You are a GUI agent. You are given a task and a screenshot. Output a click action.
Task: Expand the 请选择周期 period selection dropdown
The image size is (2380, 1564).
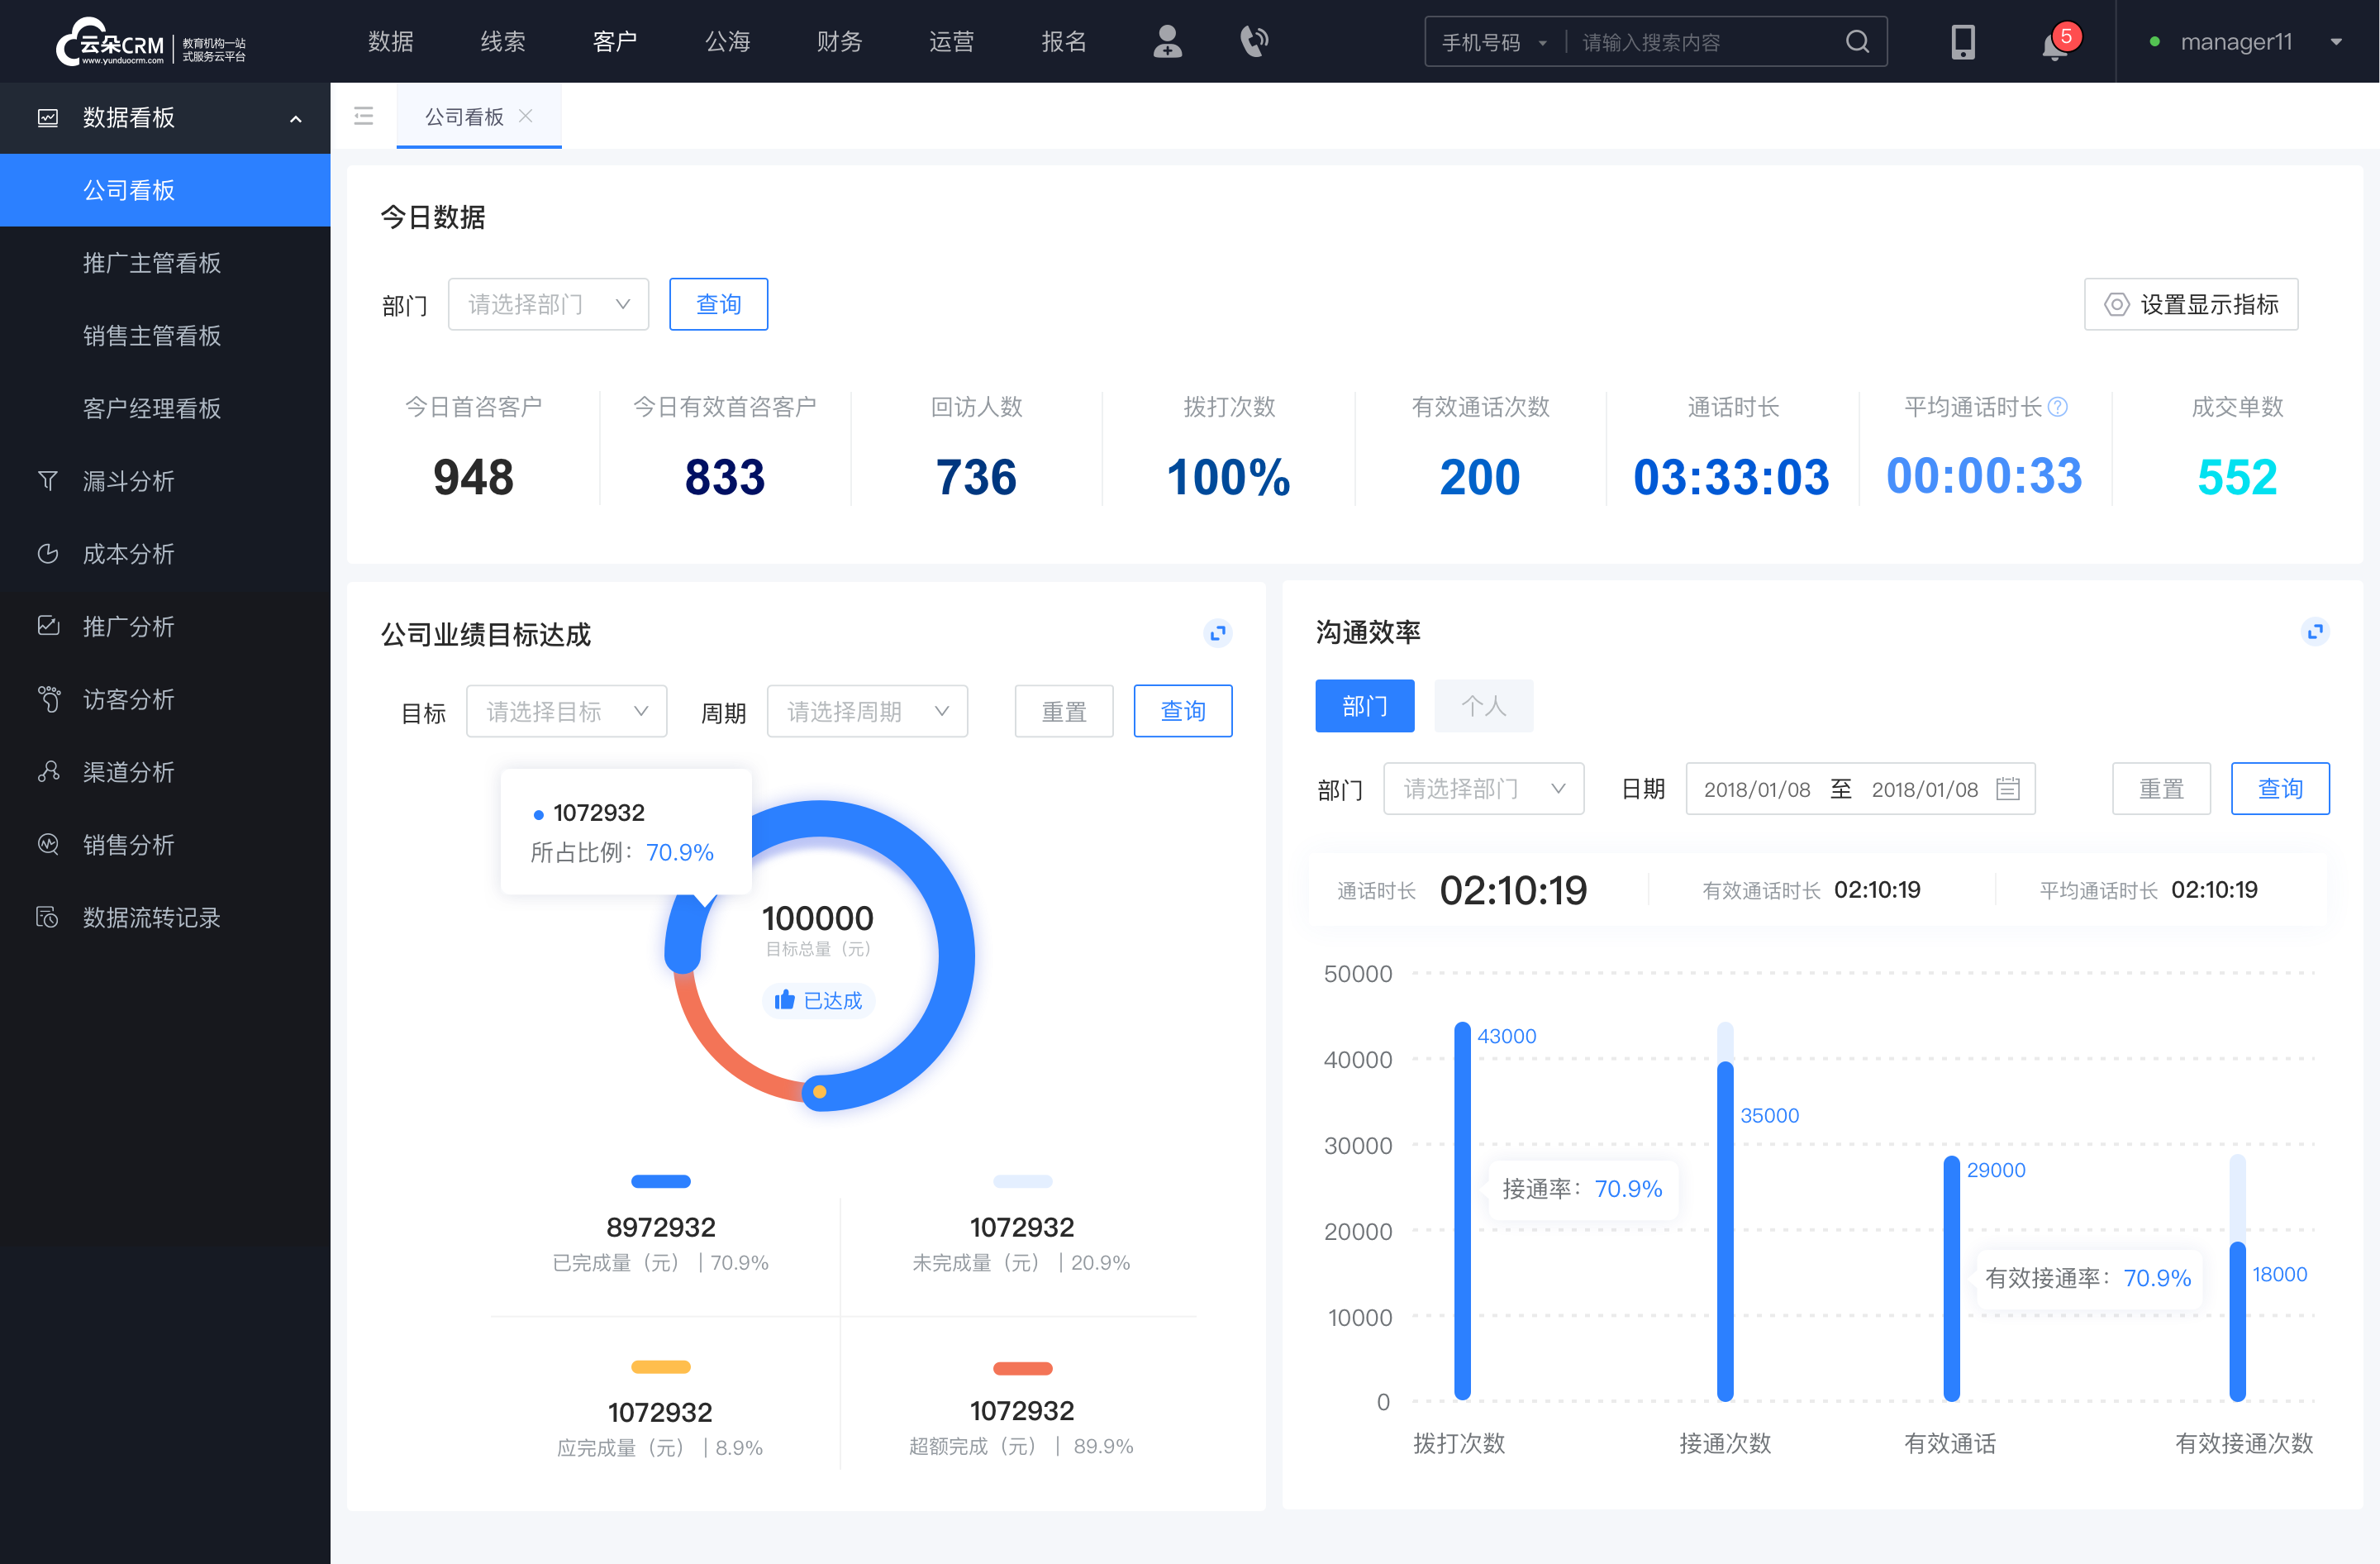point(867,710)
